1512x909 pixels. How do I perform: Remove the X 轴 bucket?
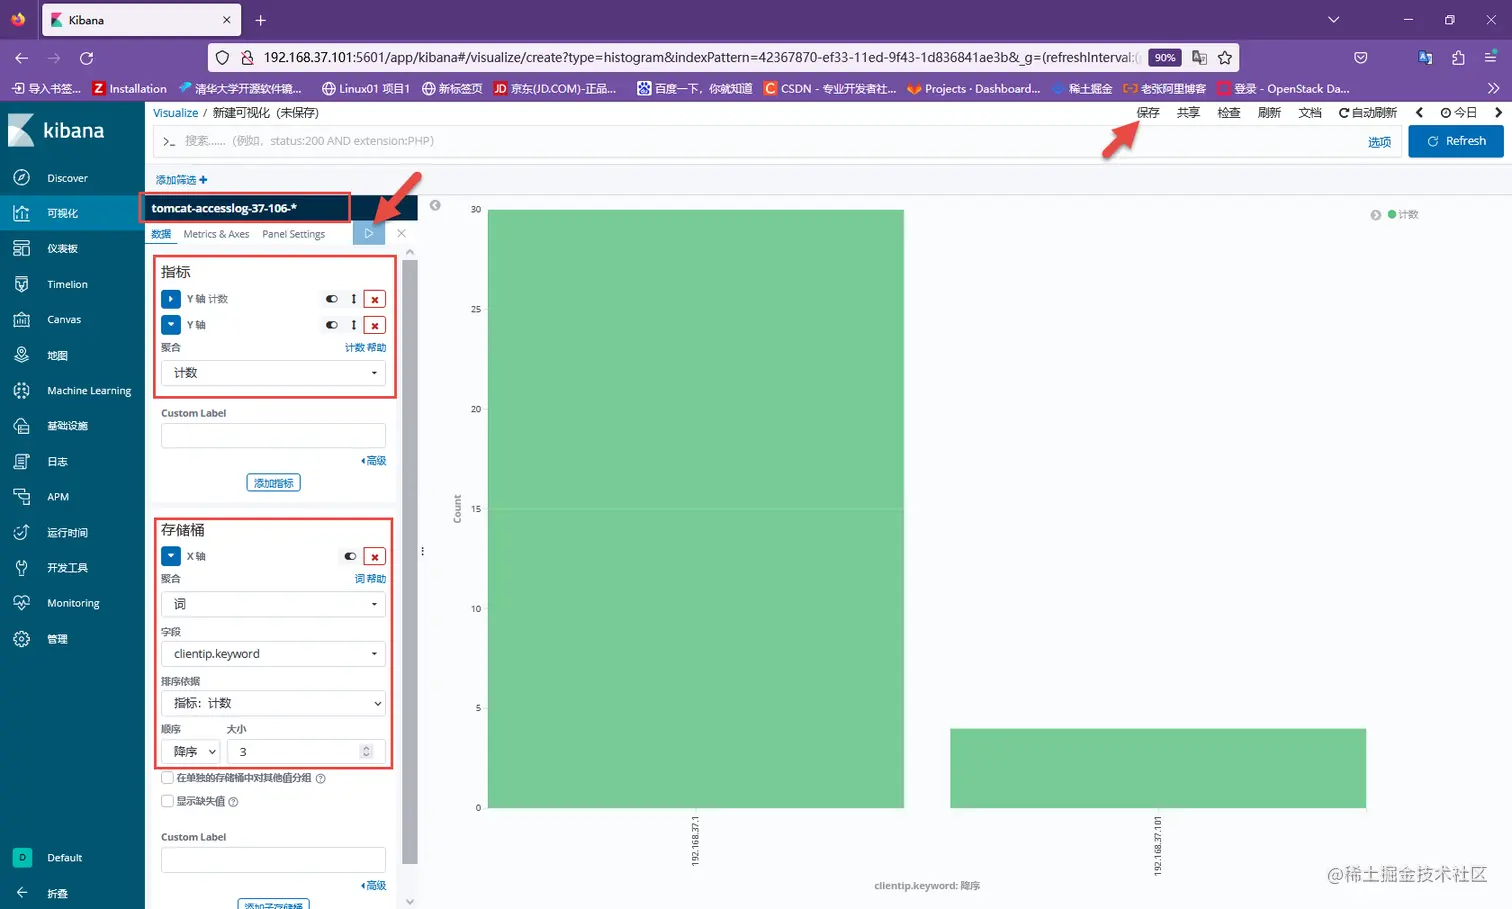[375, 557]
